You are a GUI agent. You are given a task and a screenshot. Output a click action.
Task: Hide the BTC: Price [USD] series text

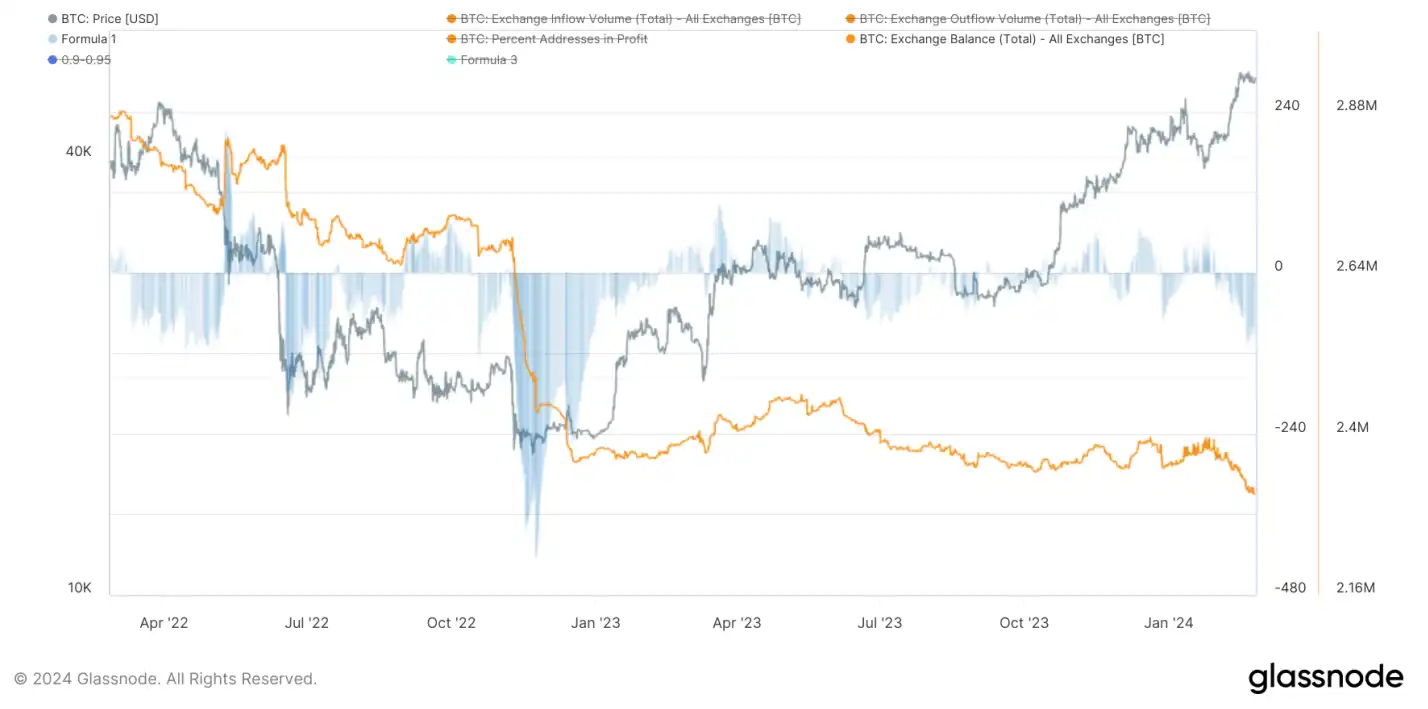pyautogui.click(x=110, y=19)
